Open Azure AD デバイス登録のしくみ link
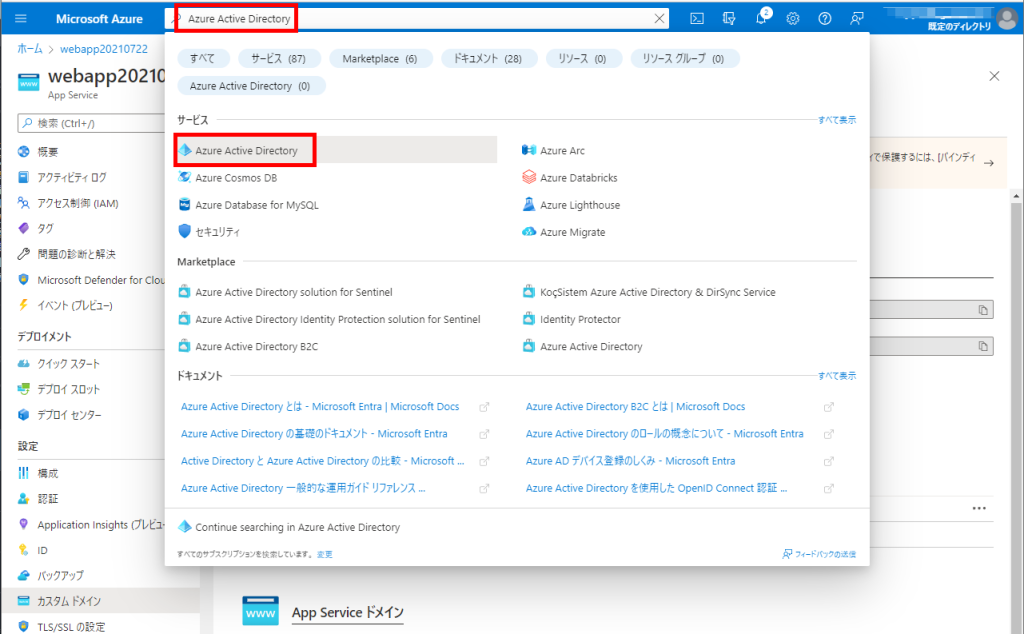Screen dimensions: 1024x634 630,460
